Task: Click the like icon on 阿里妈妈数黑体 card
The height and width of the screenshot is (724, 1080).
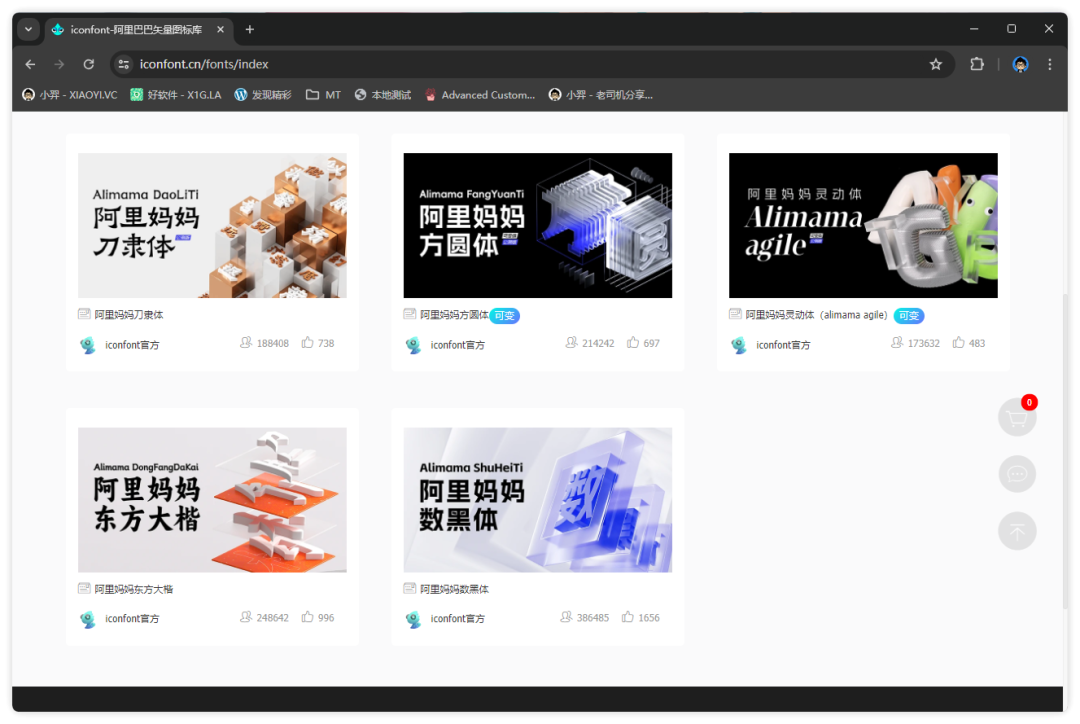Action: pos(627,617)
